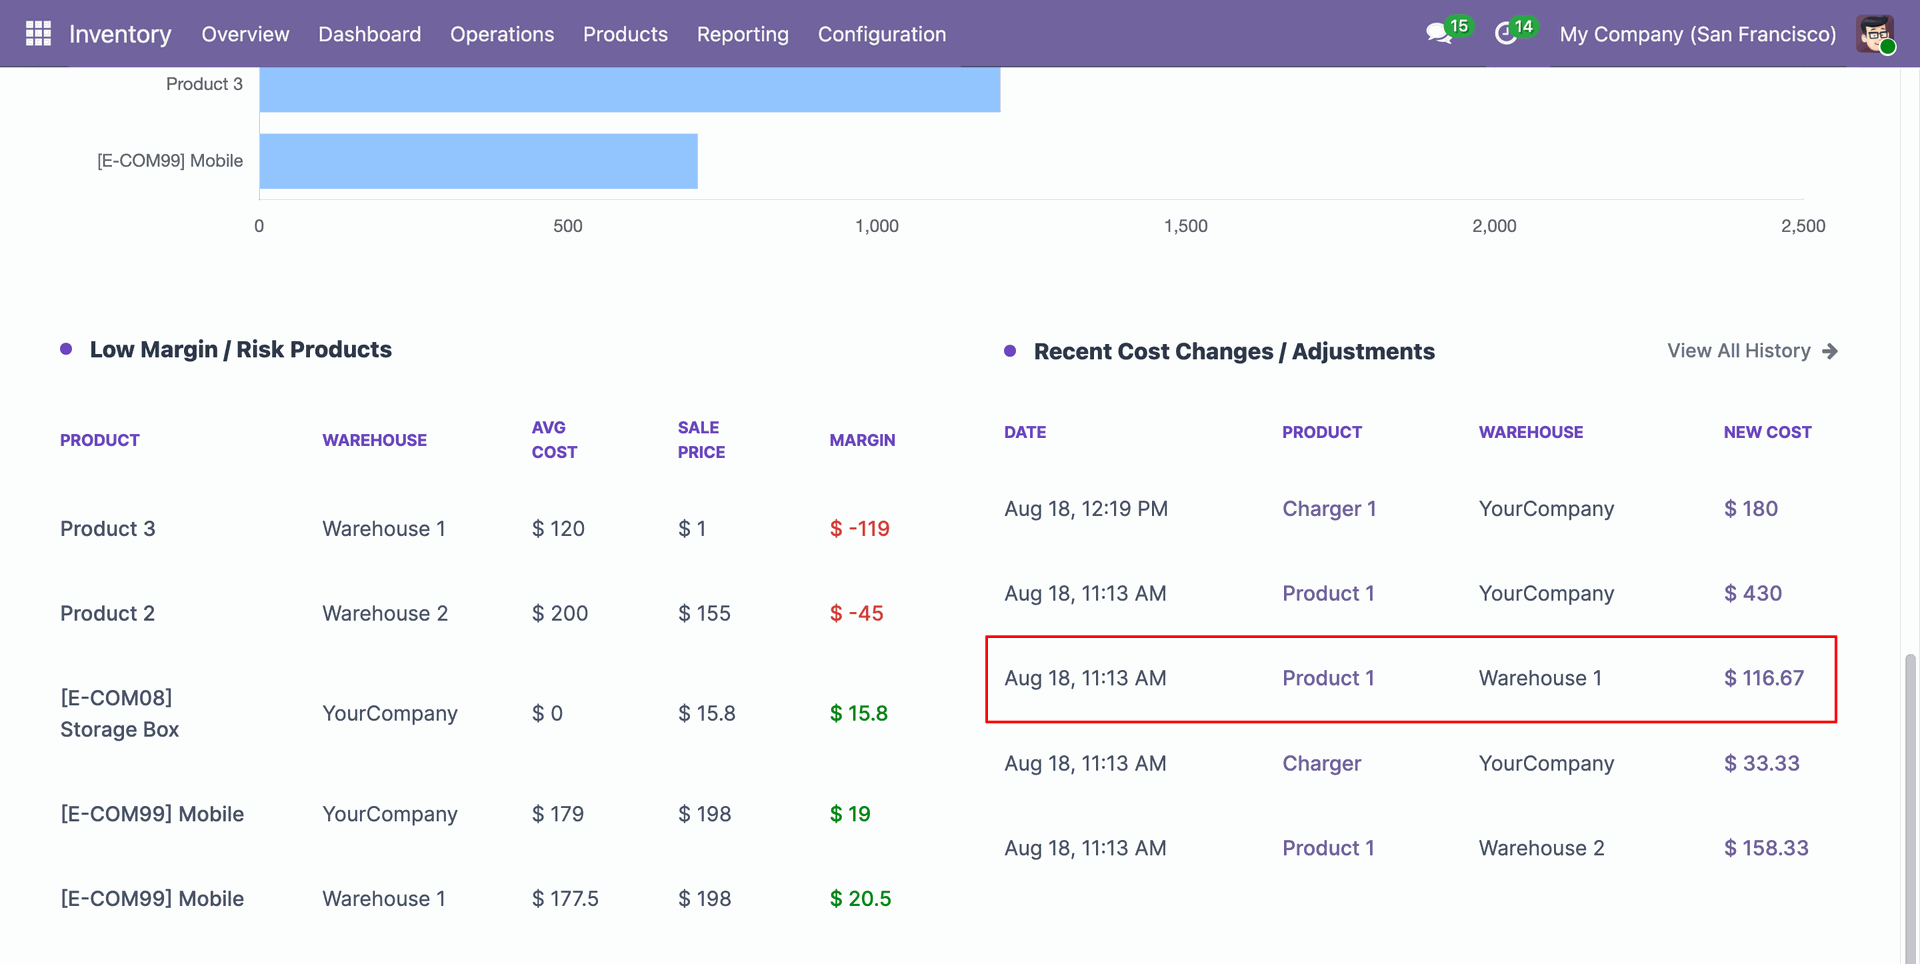Screen dimensions: 1920x964
Task: Select [E-COM08] Storage Box row
Action: pyautogui.click(x=120, y=714)
